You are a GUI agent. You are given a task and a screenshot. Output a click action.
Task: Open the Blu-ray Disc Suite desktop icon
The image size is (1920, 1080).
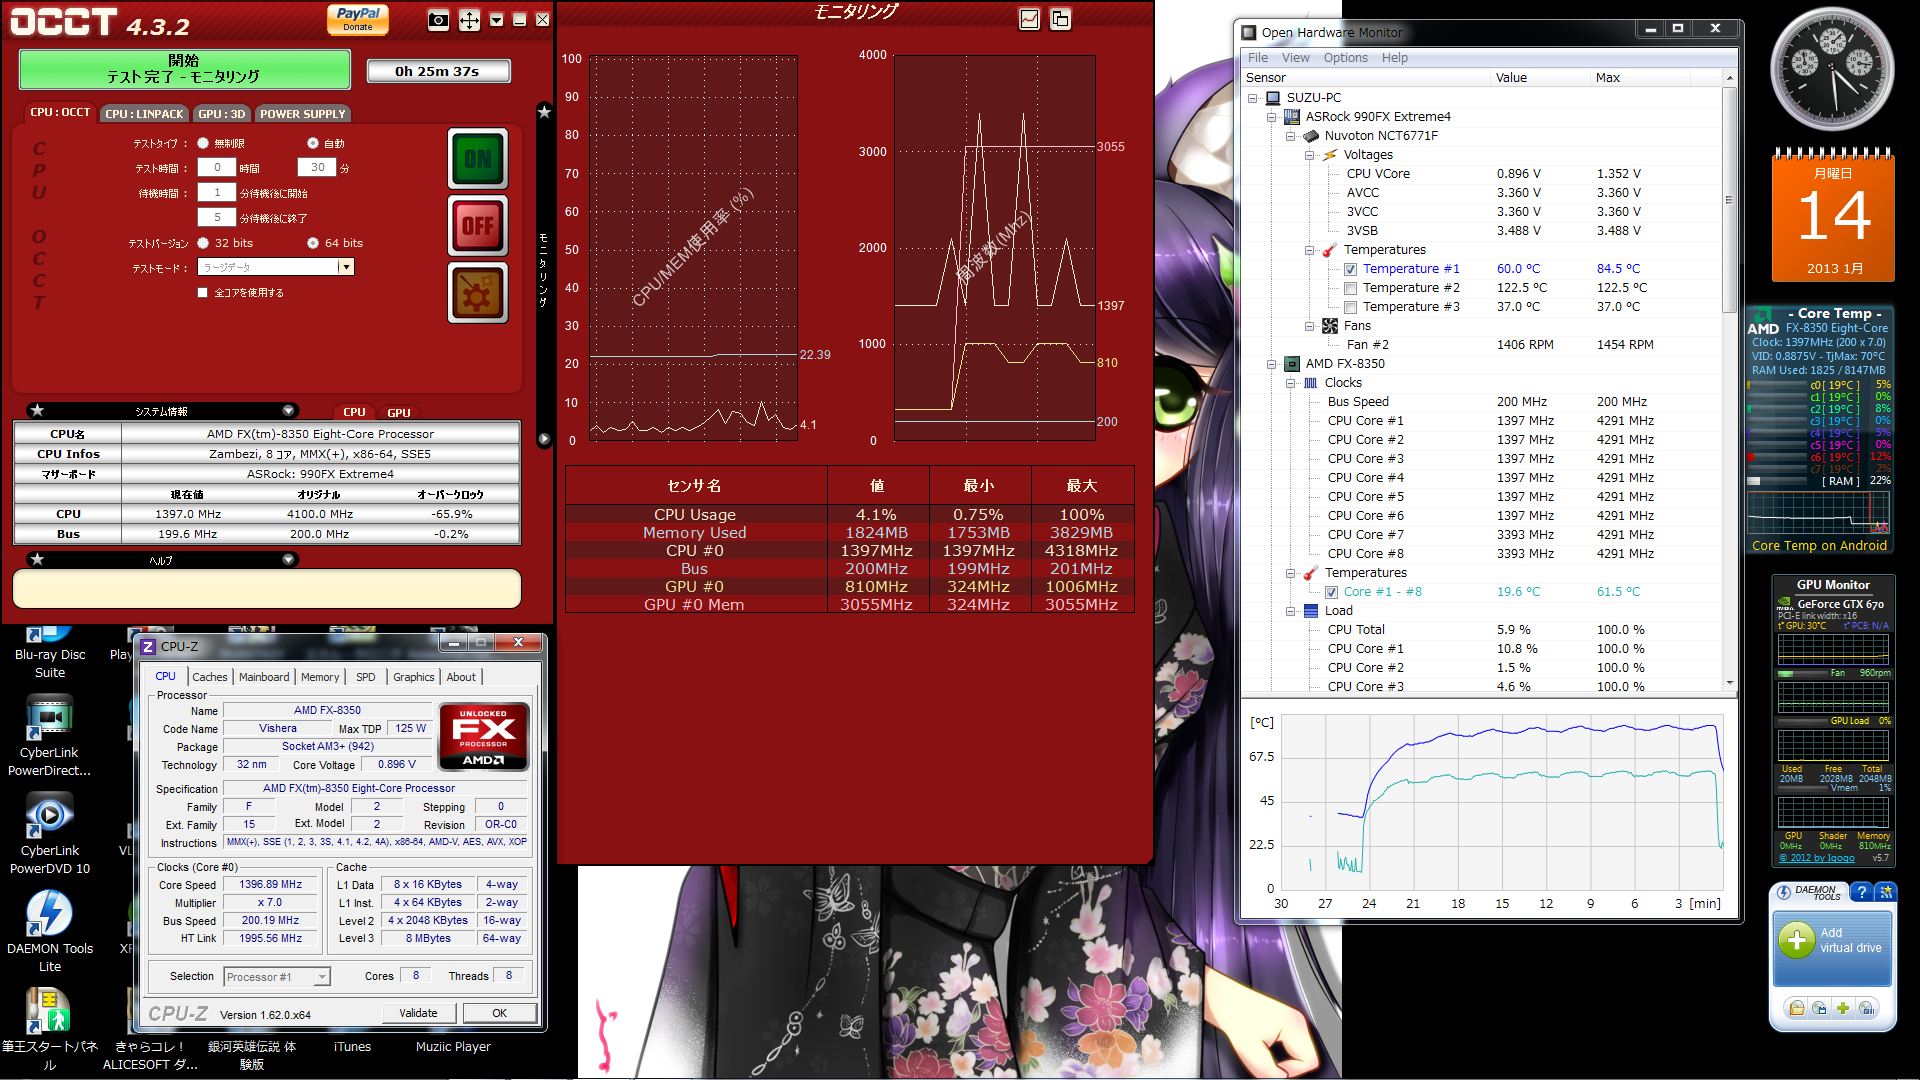(x=50, y=651)
